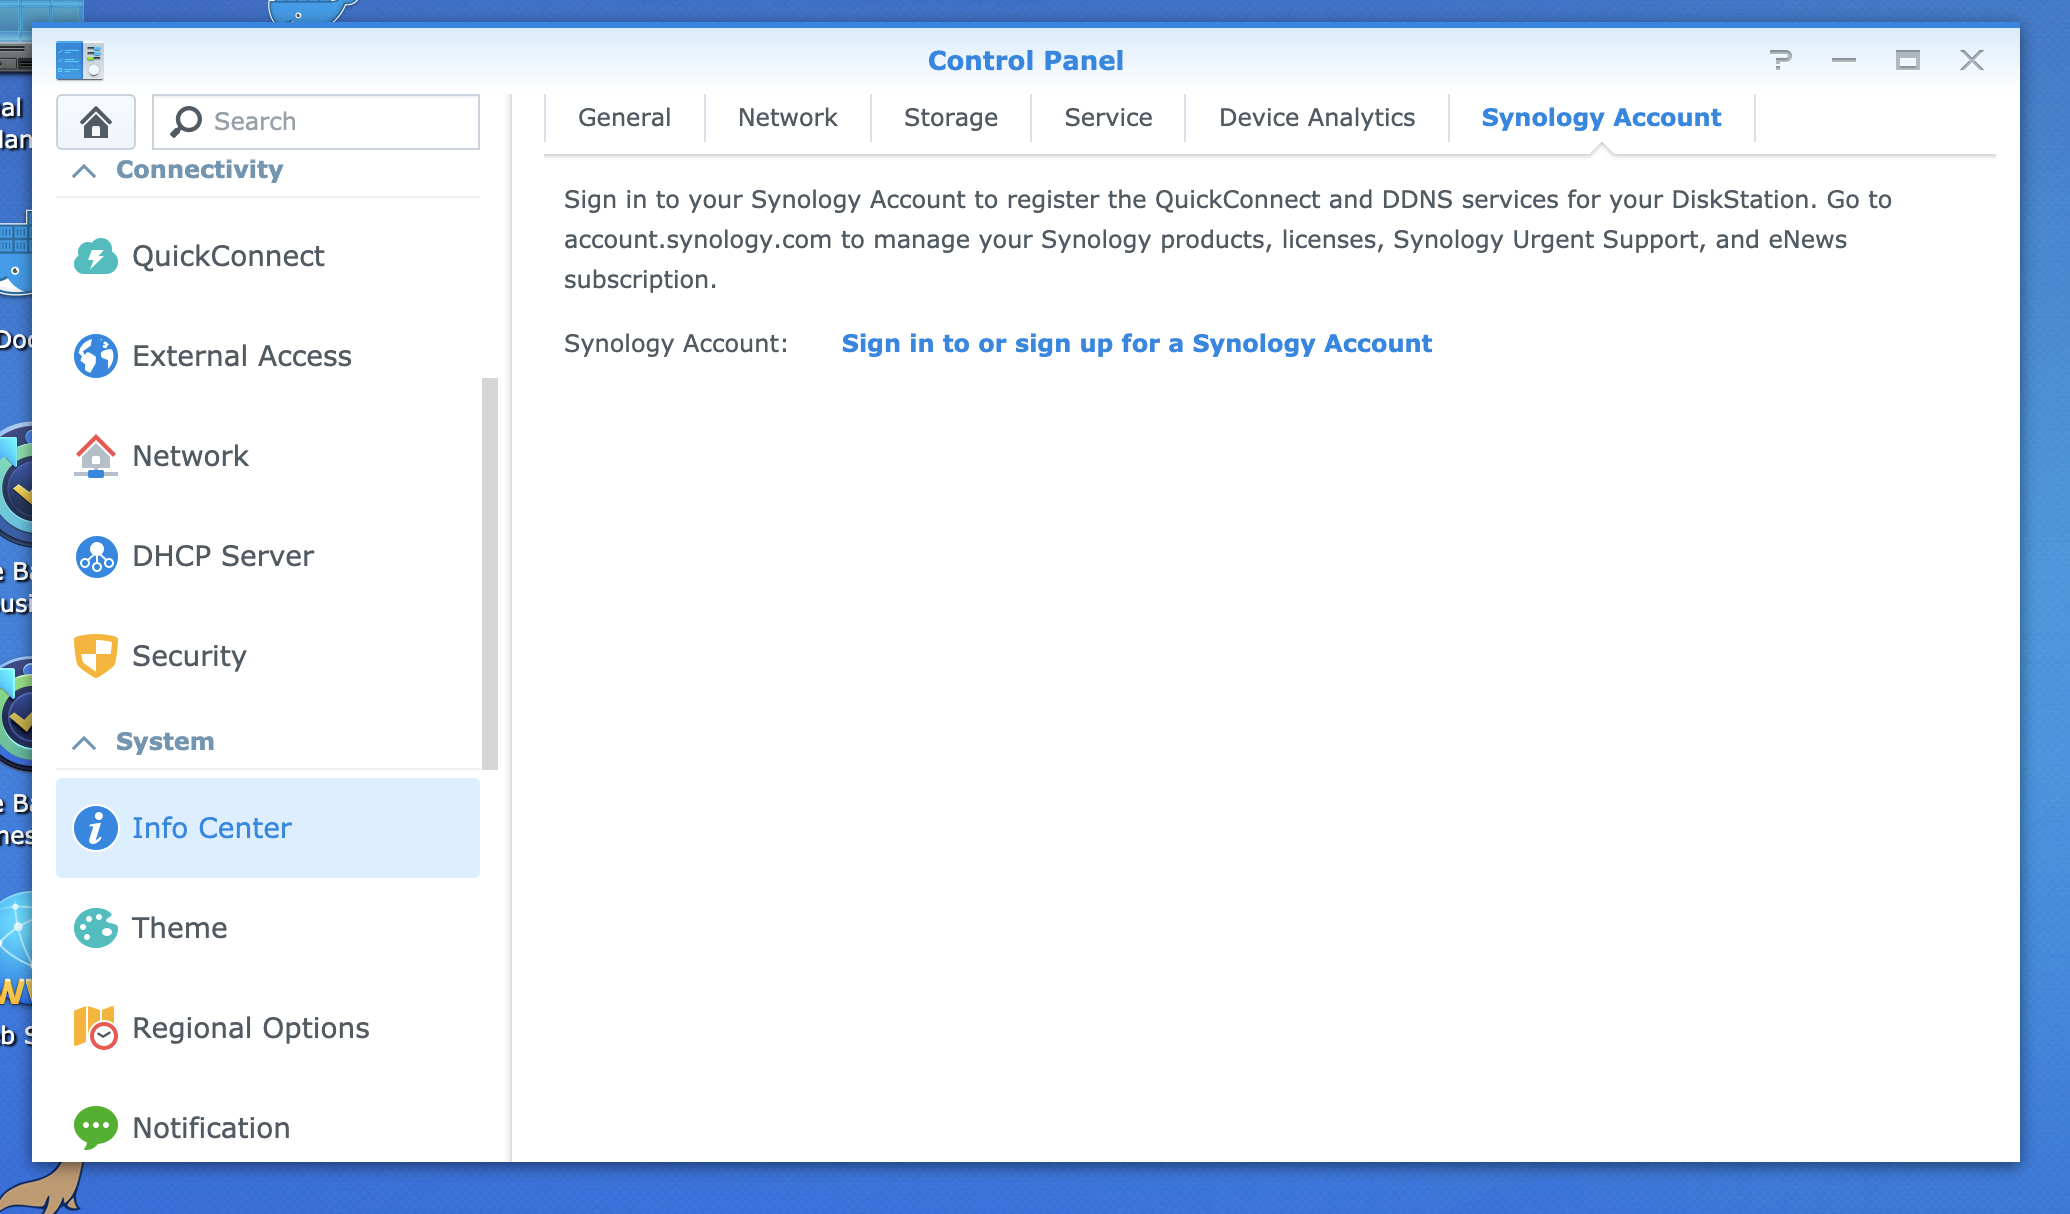
Task: Open Notification settings icon
Action: coord(95,1127)
